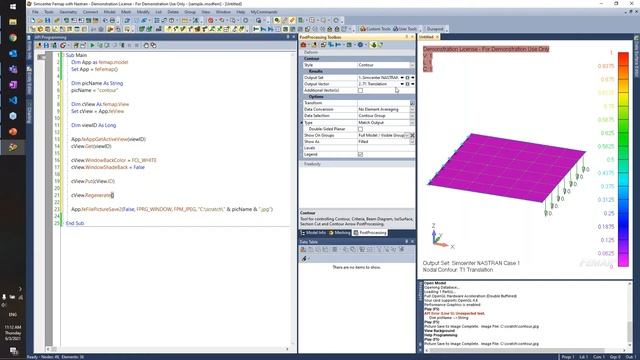Click the cView.Regenerate() code line
640x360 pixels.
(93, 195)
